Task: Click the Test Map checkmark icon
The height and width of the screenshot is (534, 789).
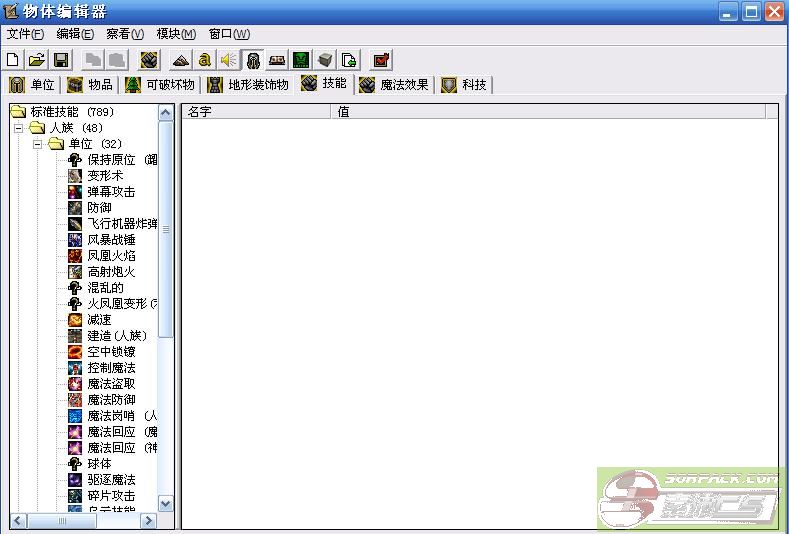Action: [381, 60]
